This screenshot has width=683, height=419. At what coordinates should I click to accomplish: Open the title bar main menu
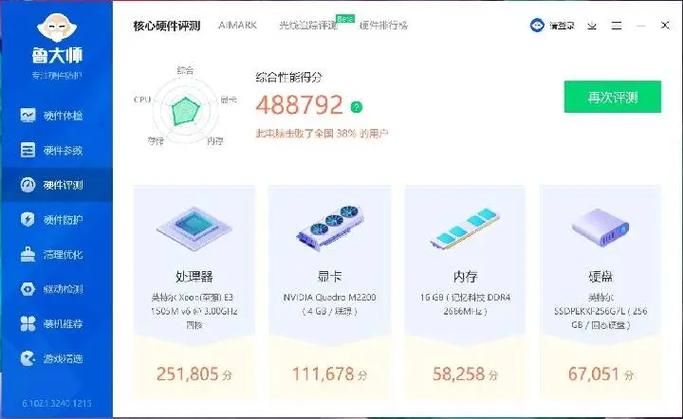pyautogui.click(x=617, y=25)
